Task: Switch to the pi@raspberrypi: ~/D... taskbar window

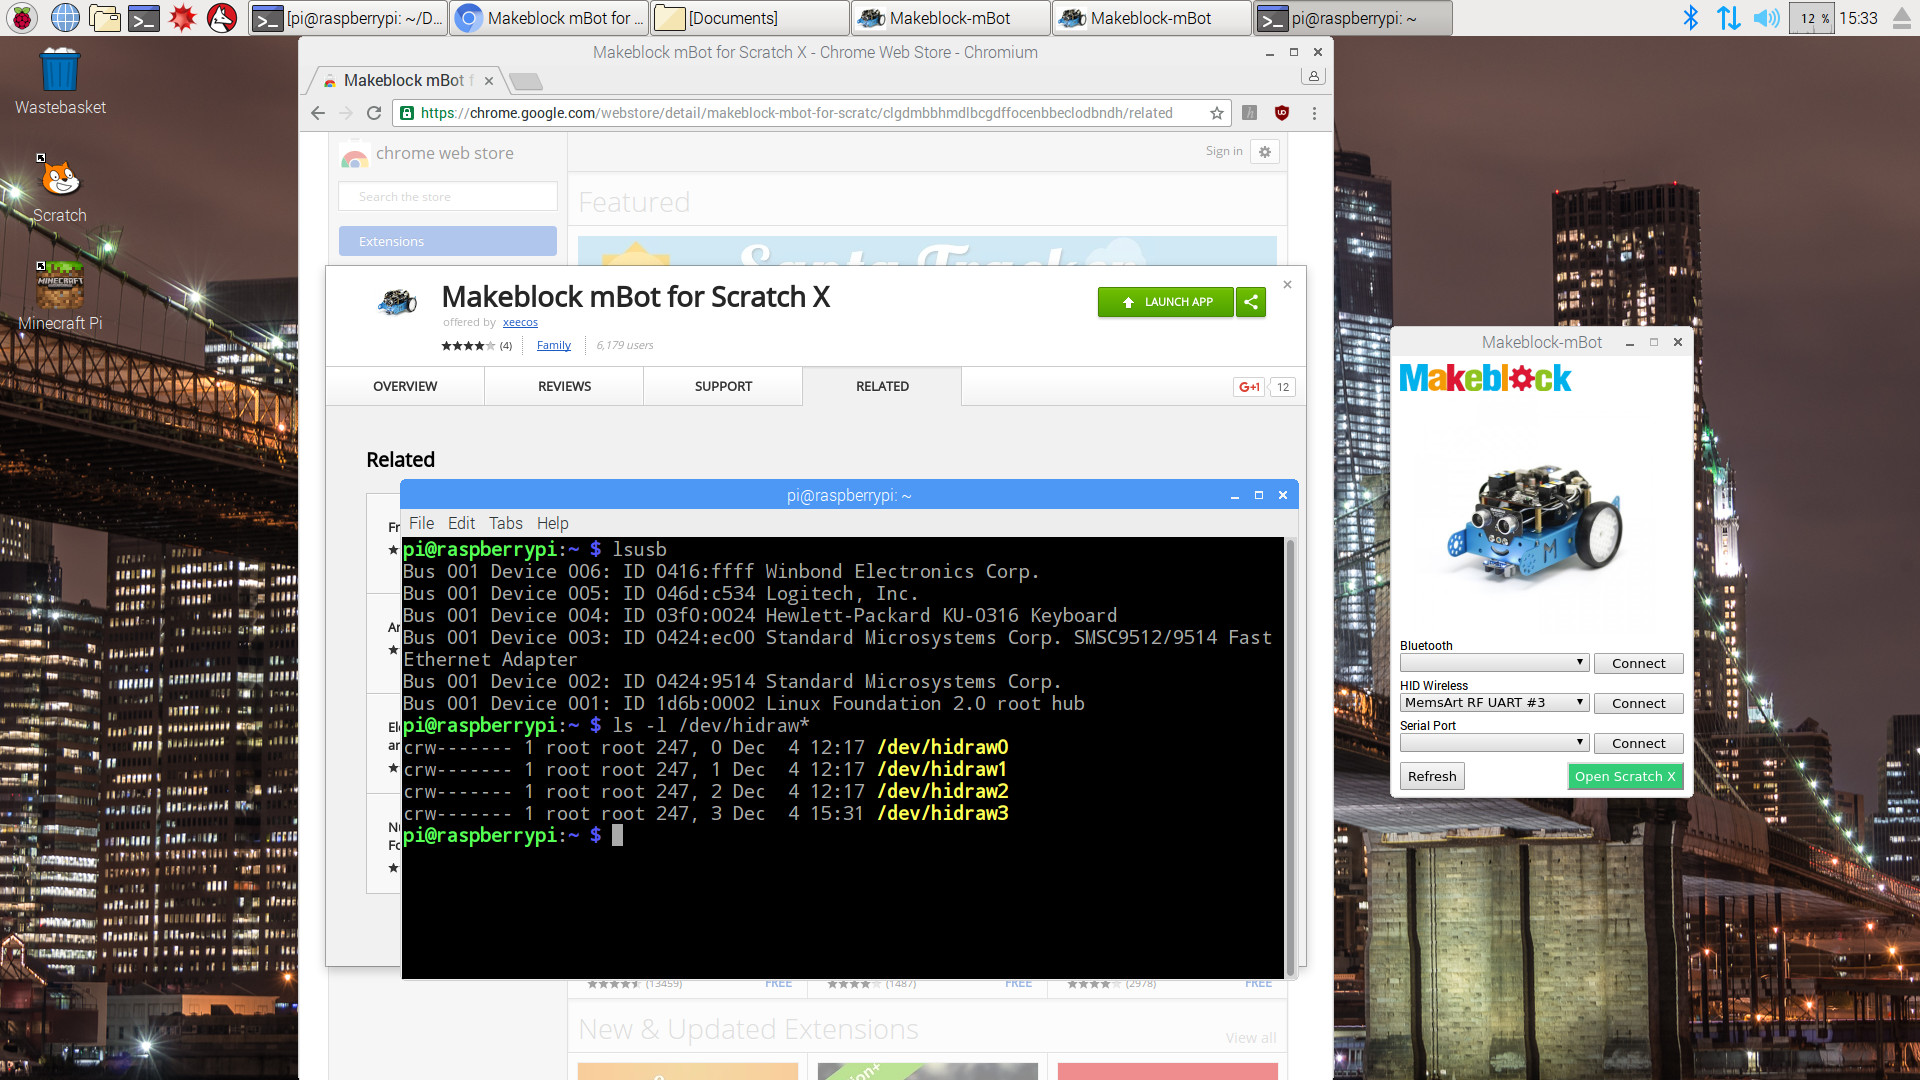Action: pos(347,17)
